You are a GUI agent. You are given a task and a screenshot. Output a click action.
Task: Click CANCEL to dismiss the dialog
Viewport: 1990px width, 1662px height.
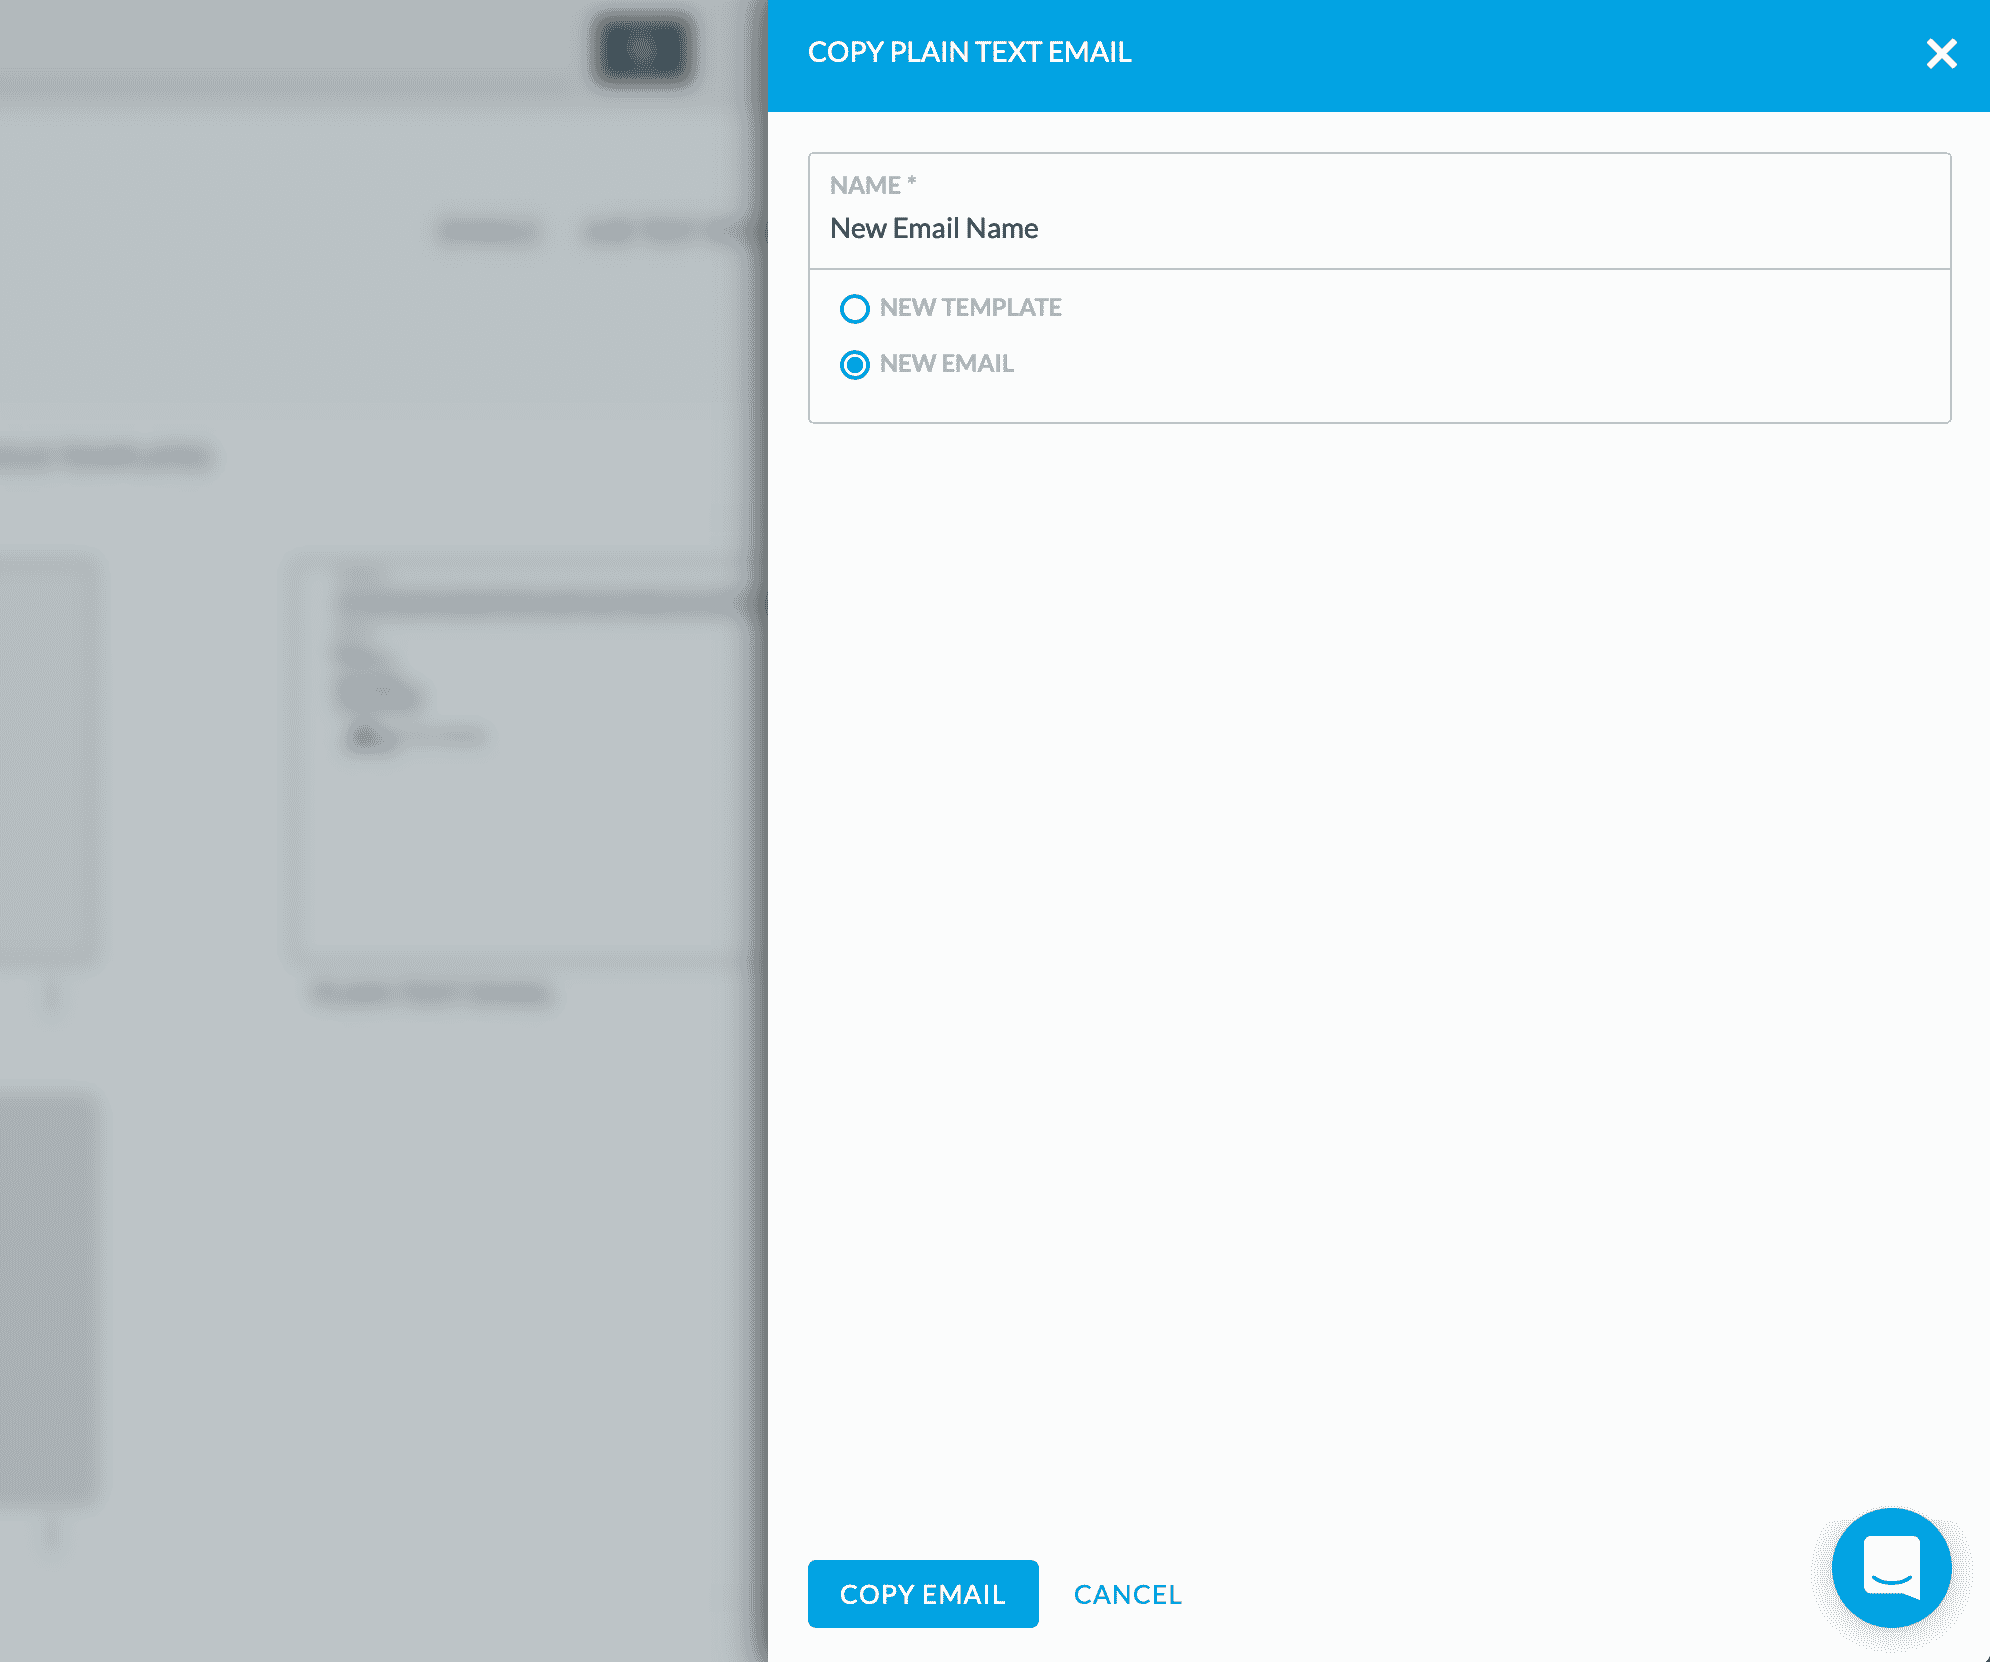pyautogui.click(x=1128, y=1594)
